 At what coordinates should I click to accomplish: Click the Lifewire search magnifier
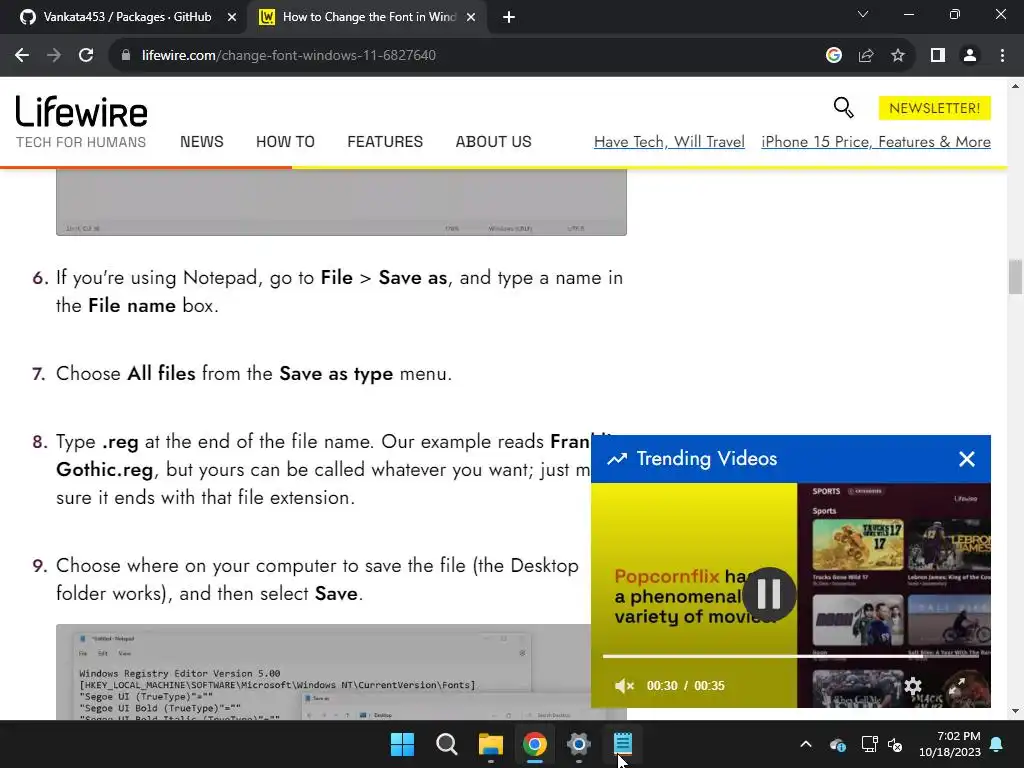tap(843, 108)
